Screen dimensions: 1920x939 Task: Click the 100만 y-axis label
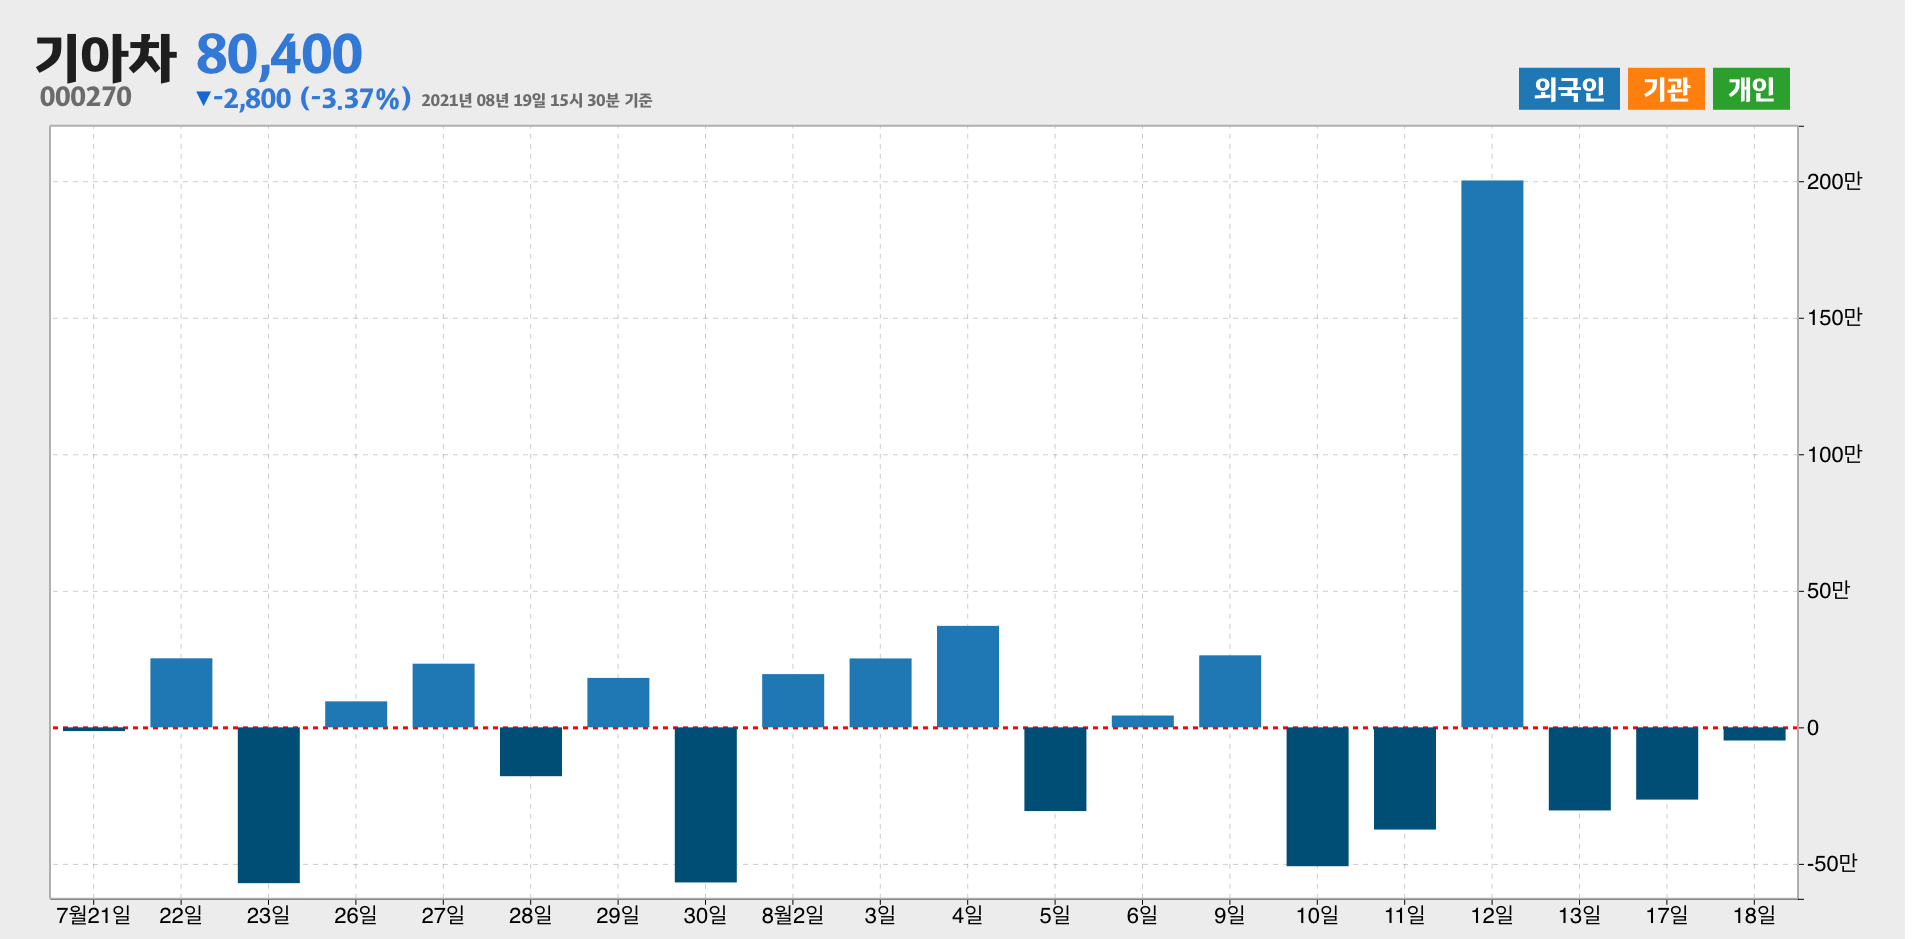[1834, 455]
